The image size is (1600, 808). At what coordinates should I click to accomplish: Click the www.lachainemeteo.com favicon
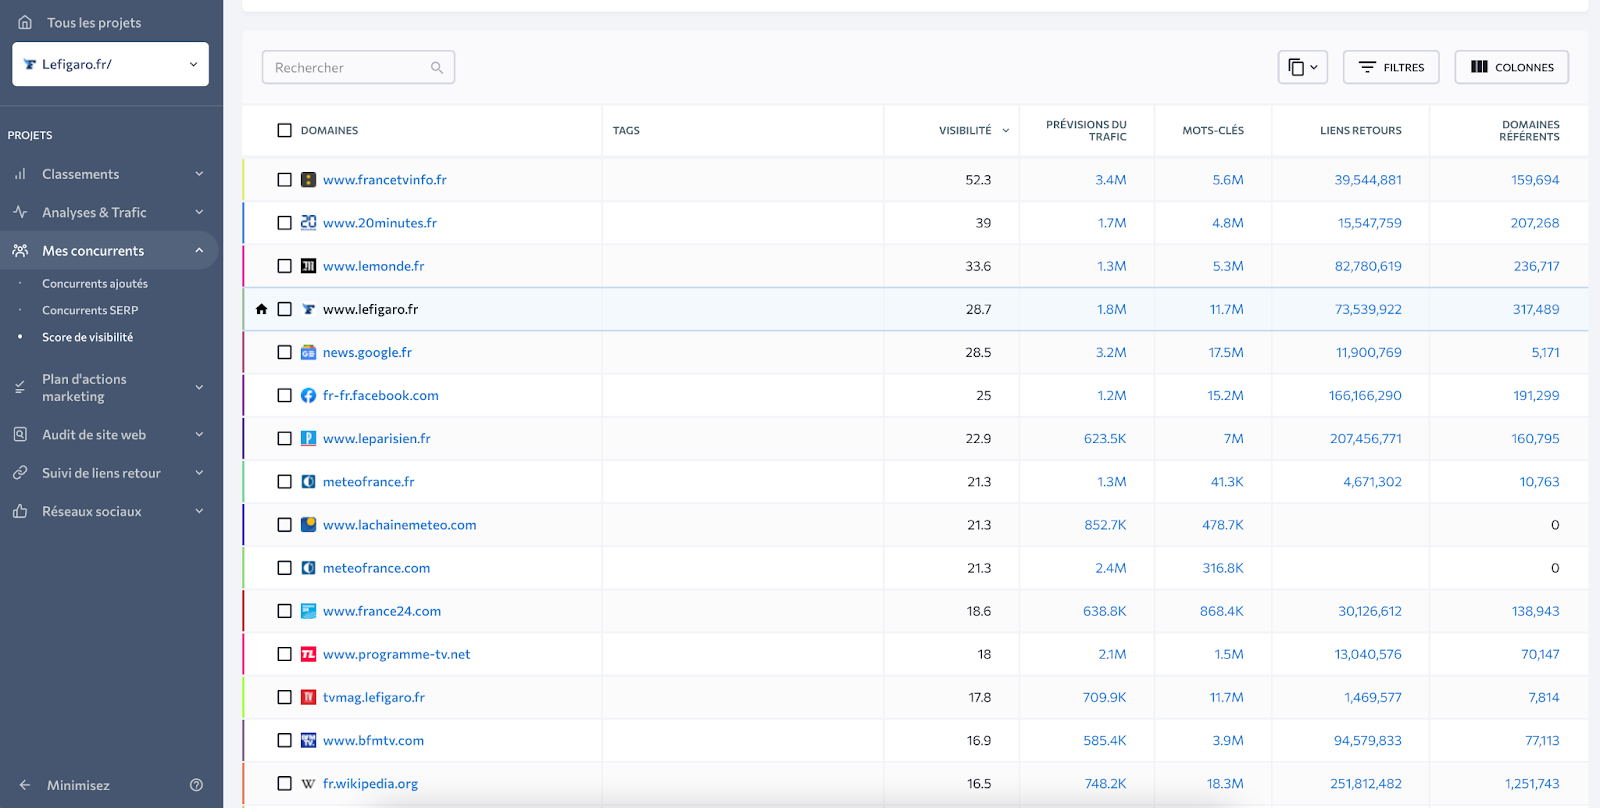308,524
